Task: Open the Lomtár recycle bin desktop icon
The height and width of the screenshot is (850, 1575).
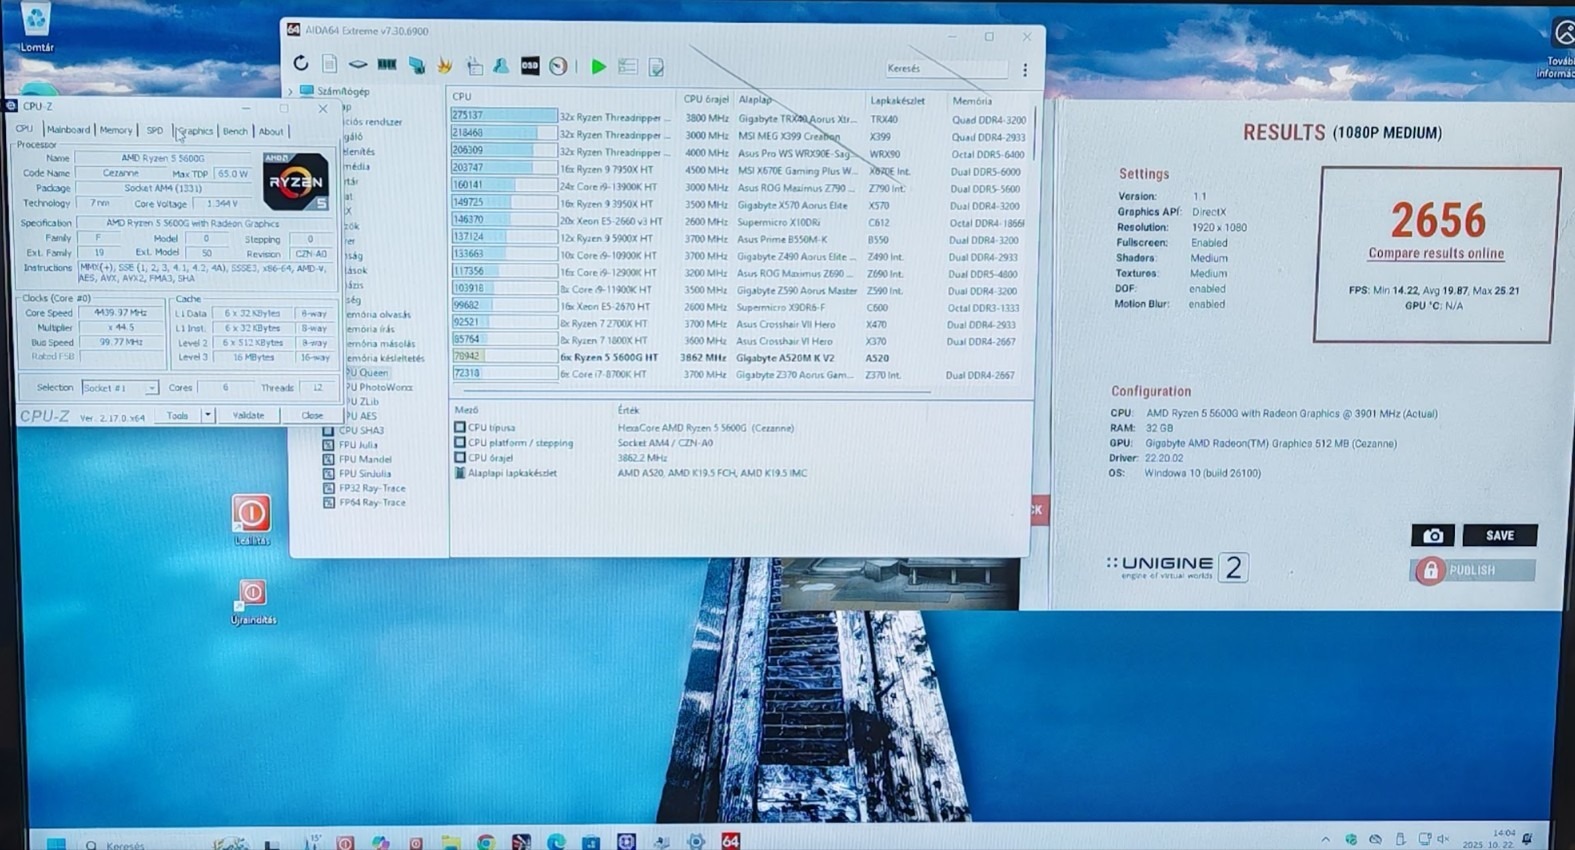Action: pyautogui.click(x=36, y=28)
